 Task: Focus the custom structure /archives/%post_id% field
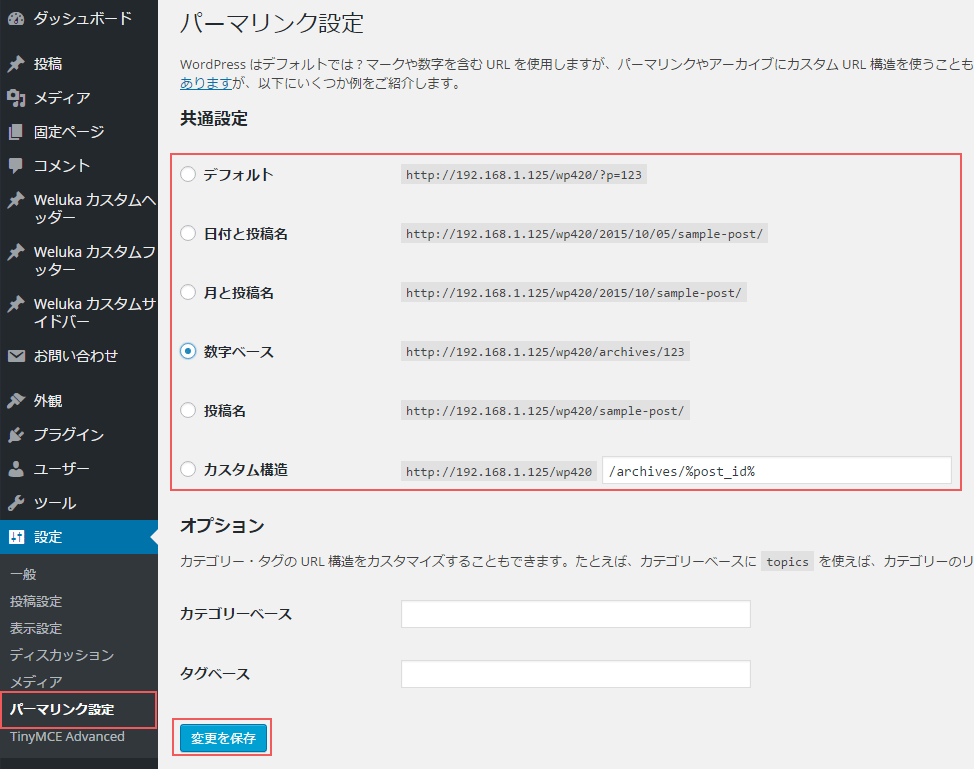[x=776, y=470]
